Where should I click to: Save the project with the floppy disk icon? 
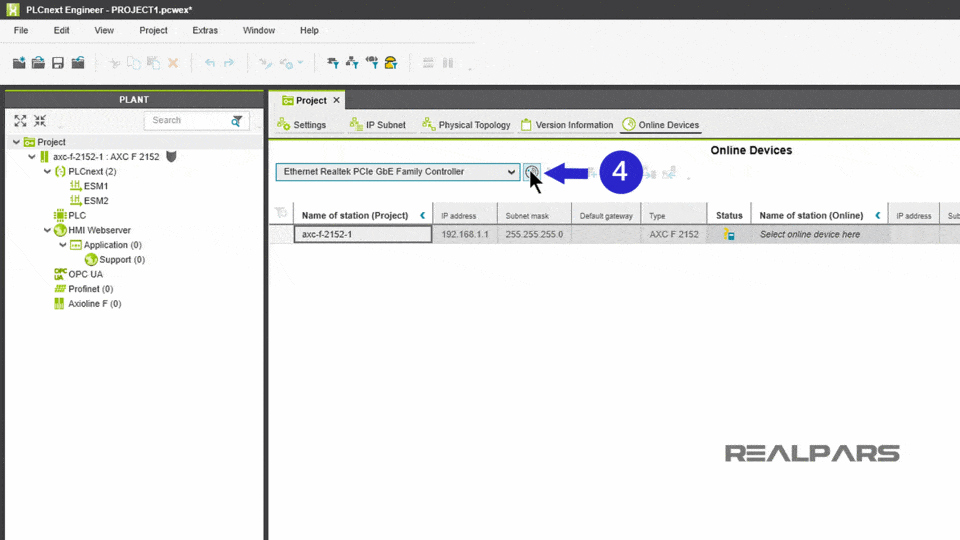[x=58, y=62]
